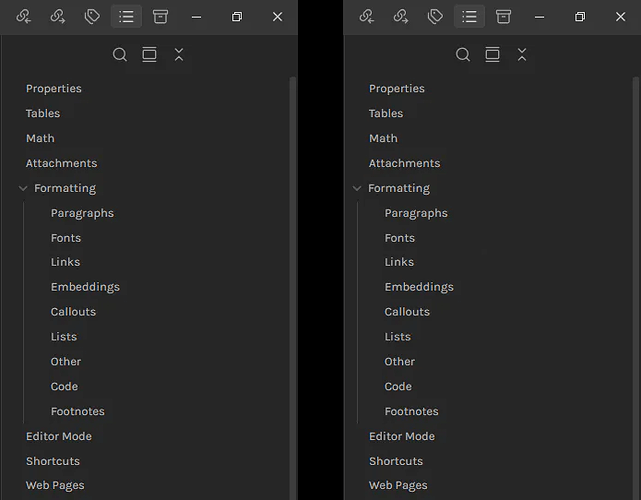Select the Callouts heading in right outline
The image size is (641, 500).
(x=407, y=312)
